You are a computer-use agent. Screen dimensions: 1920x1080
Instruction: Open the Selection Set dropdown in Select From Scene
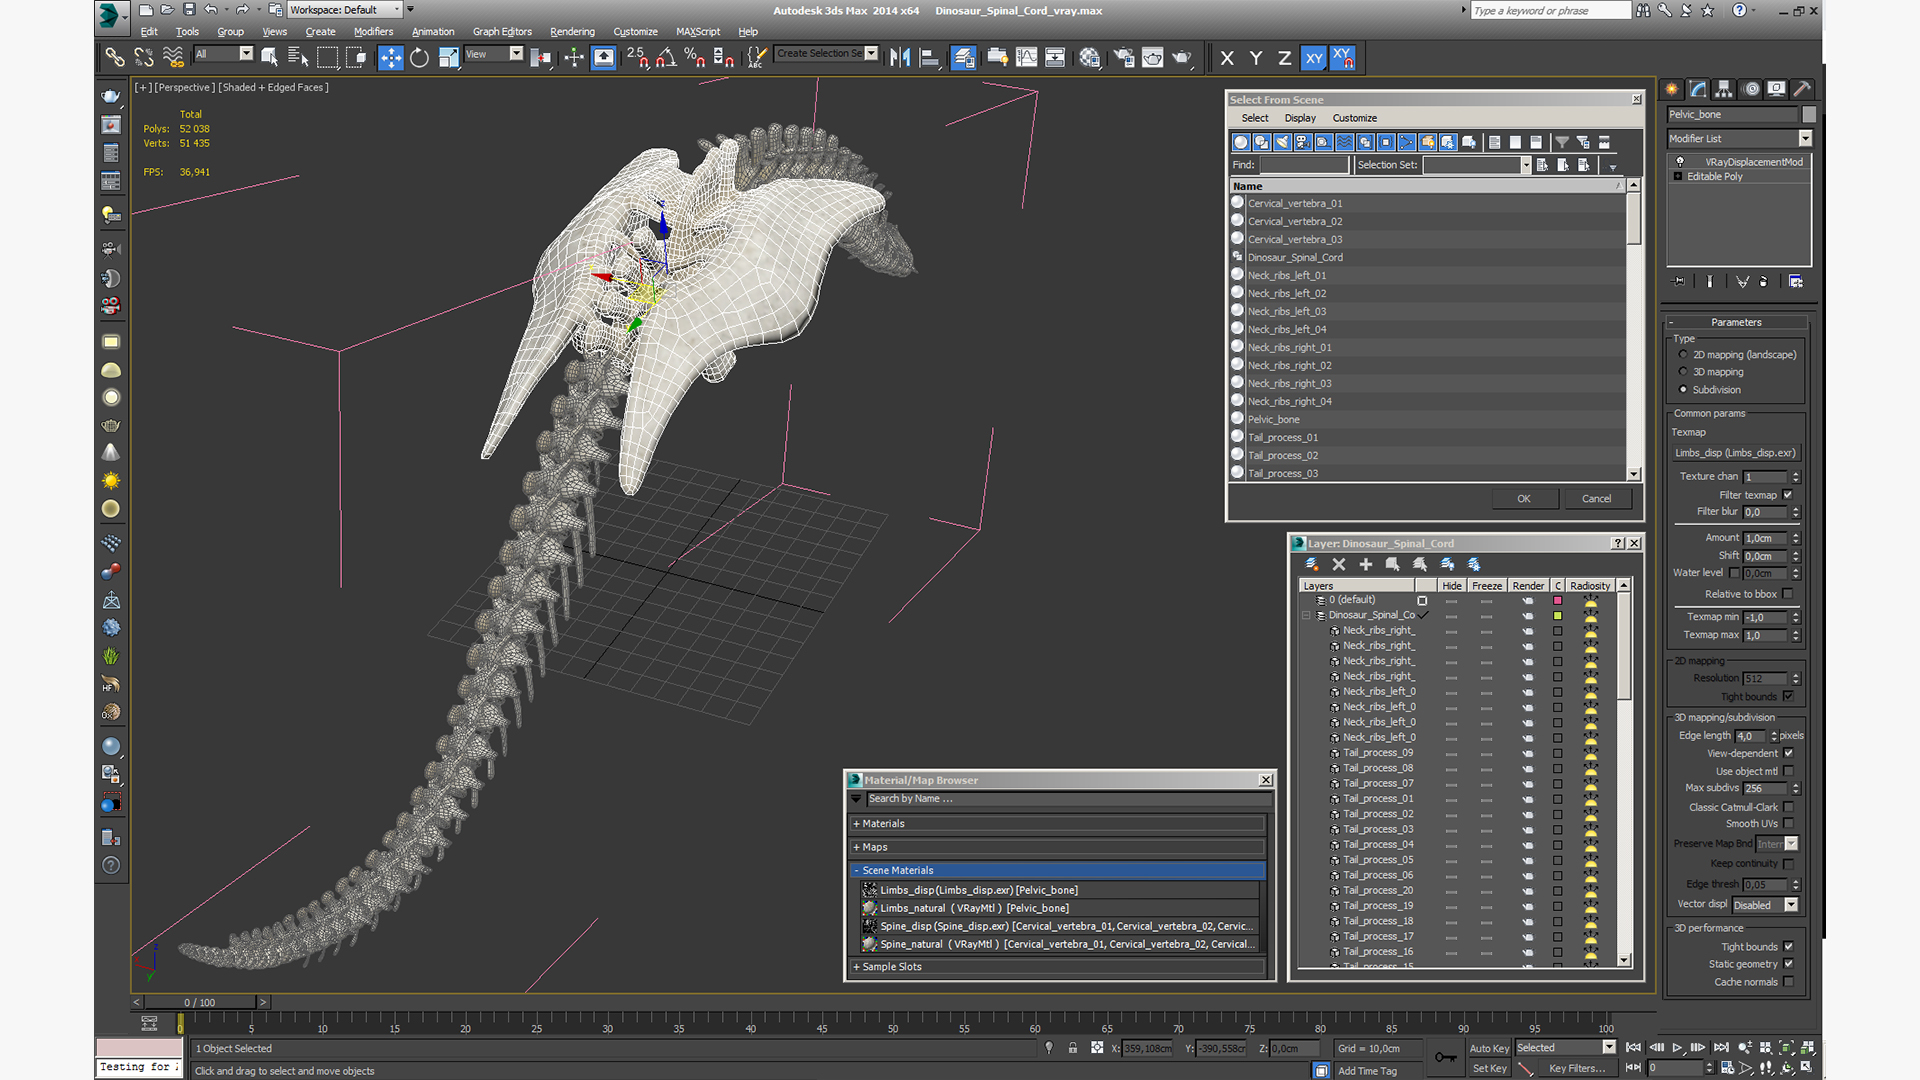point(1526,165)
